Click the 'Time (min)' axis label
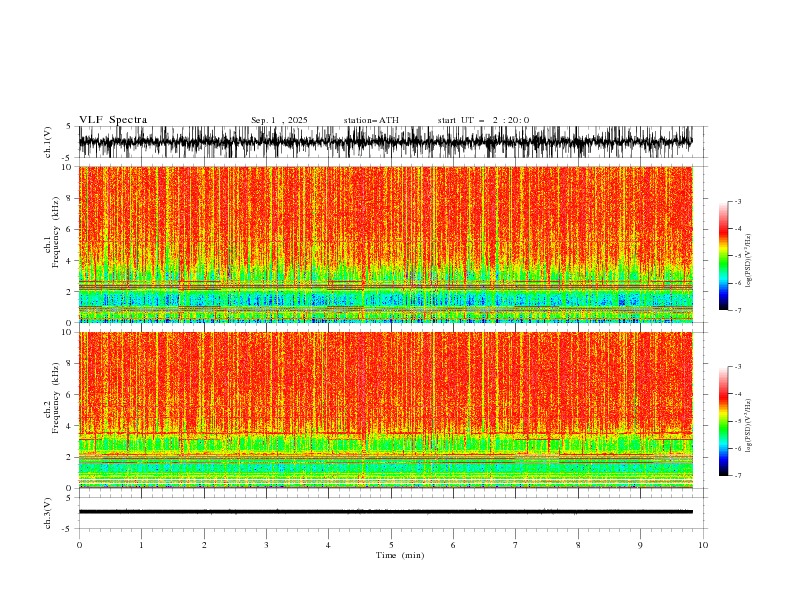 pyautogui.click(x=400, y=555)
